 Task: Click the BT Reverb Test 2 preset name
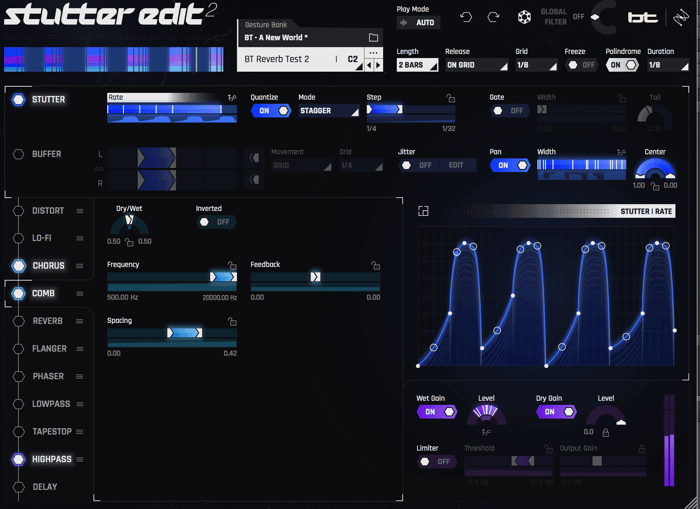277,59
